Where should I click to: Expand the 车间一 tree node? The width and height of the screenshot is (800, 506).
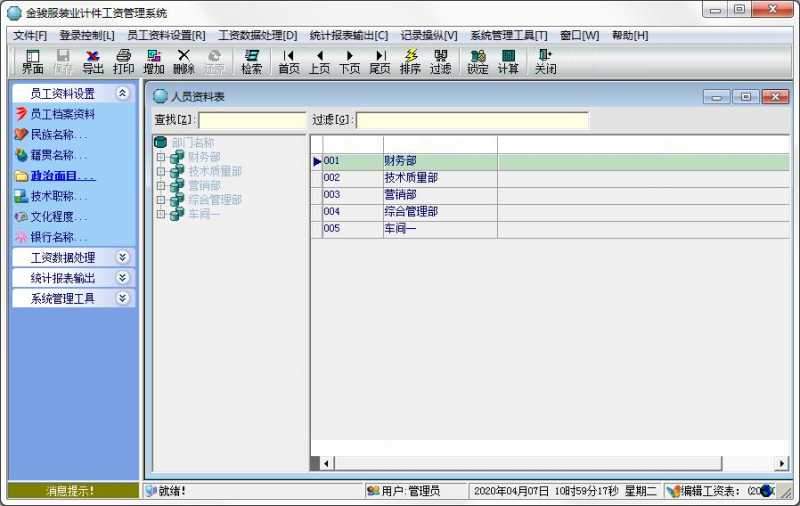click(x=161, y=214)
